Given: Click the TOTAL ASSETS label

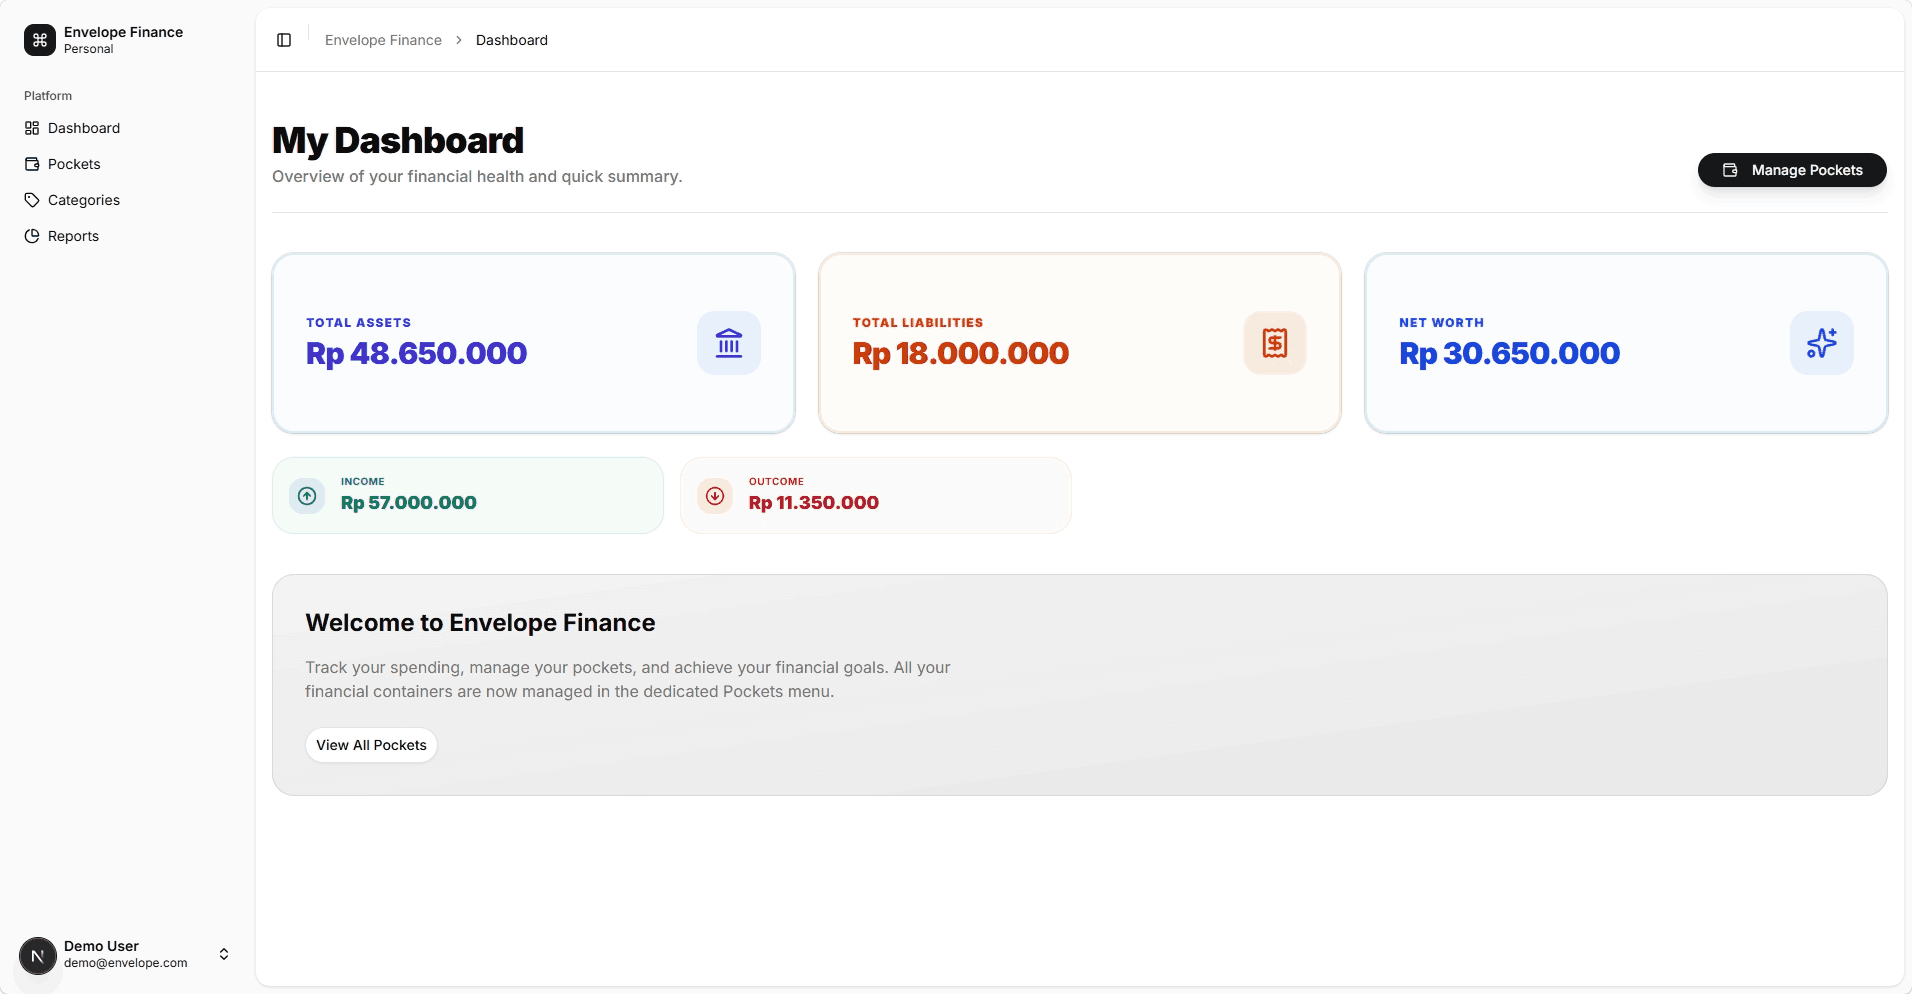Looking at the screenshot, I should click(358, 323).
